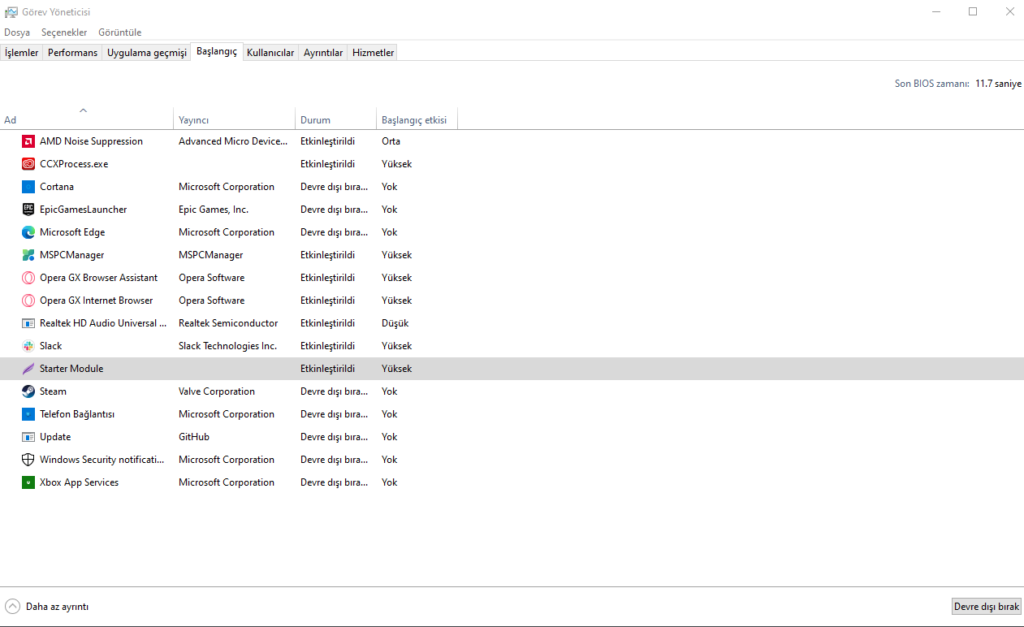The width and height of the screenshot is (1024, 627).
Task: Click the Cortana blue square icon
Action: point(28,187)
